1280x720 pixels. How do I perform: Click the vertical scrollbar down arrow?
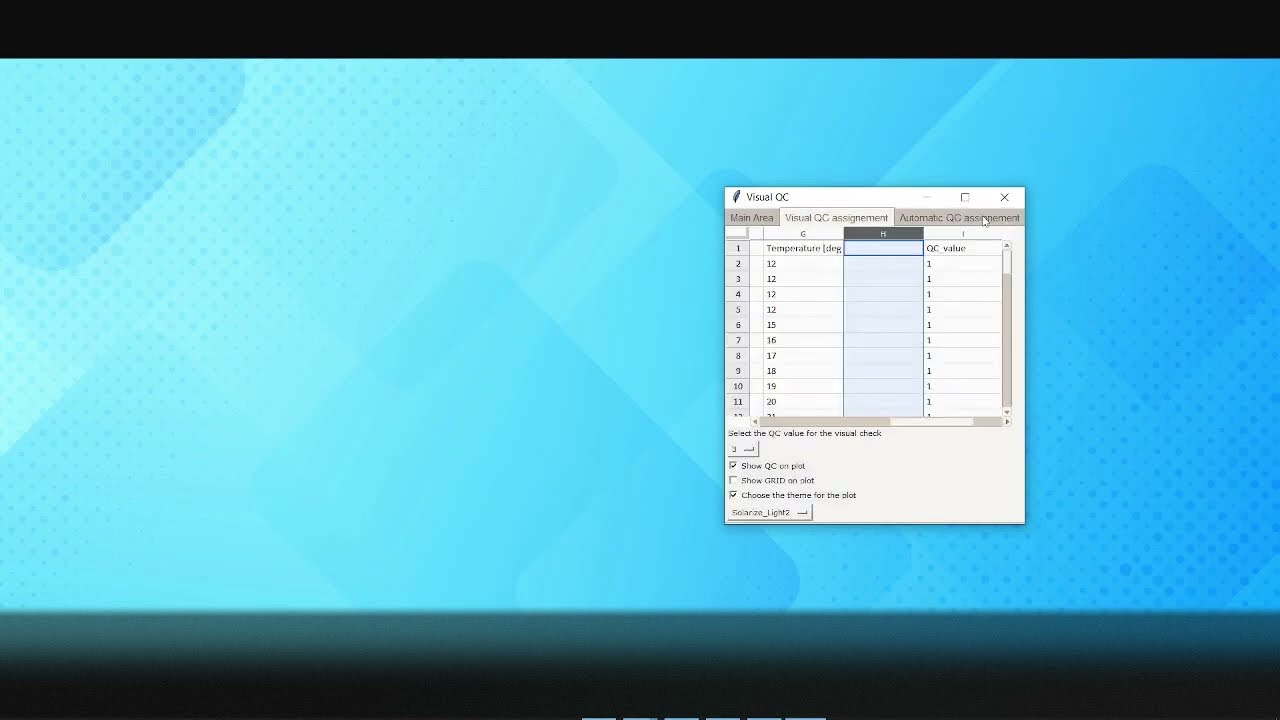tap(1006, 412)
